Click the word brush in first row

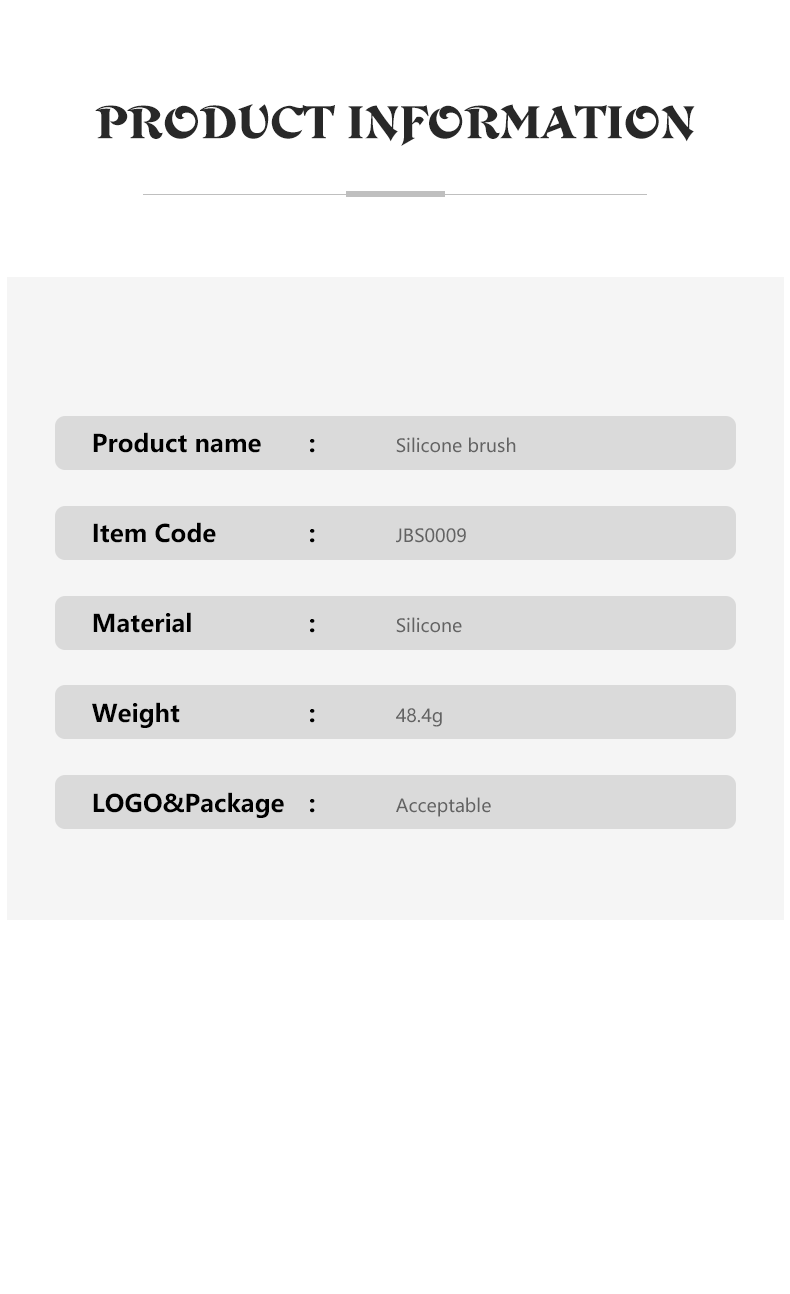491,445
